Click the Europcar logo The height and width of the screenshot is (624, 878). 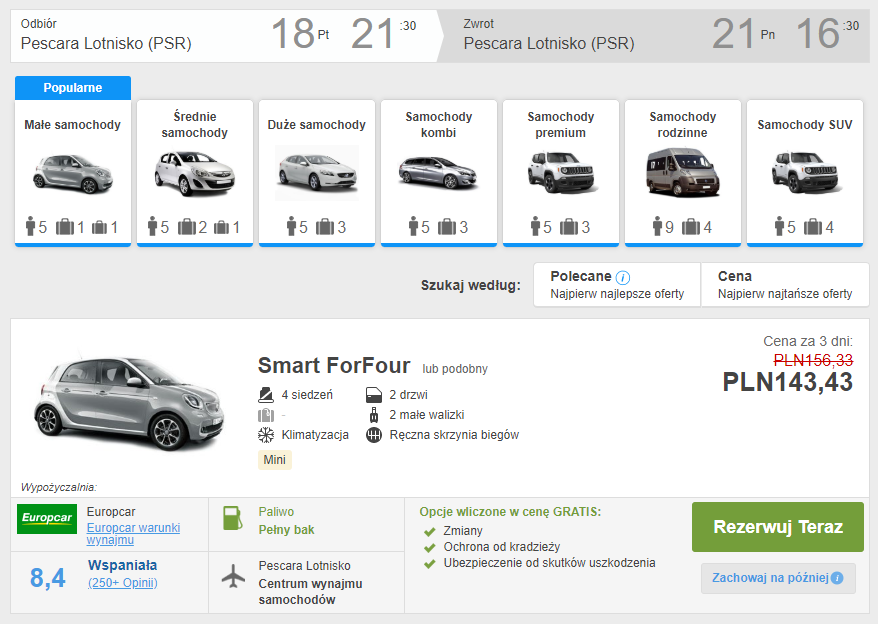point(47,519)
